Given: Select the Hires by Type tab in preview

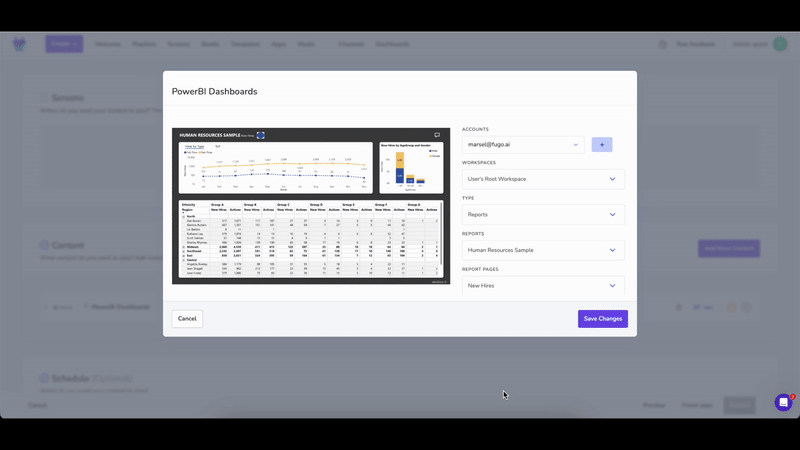Looking at the screenshot, I should (x=194, y=146).
